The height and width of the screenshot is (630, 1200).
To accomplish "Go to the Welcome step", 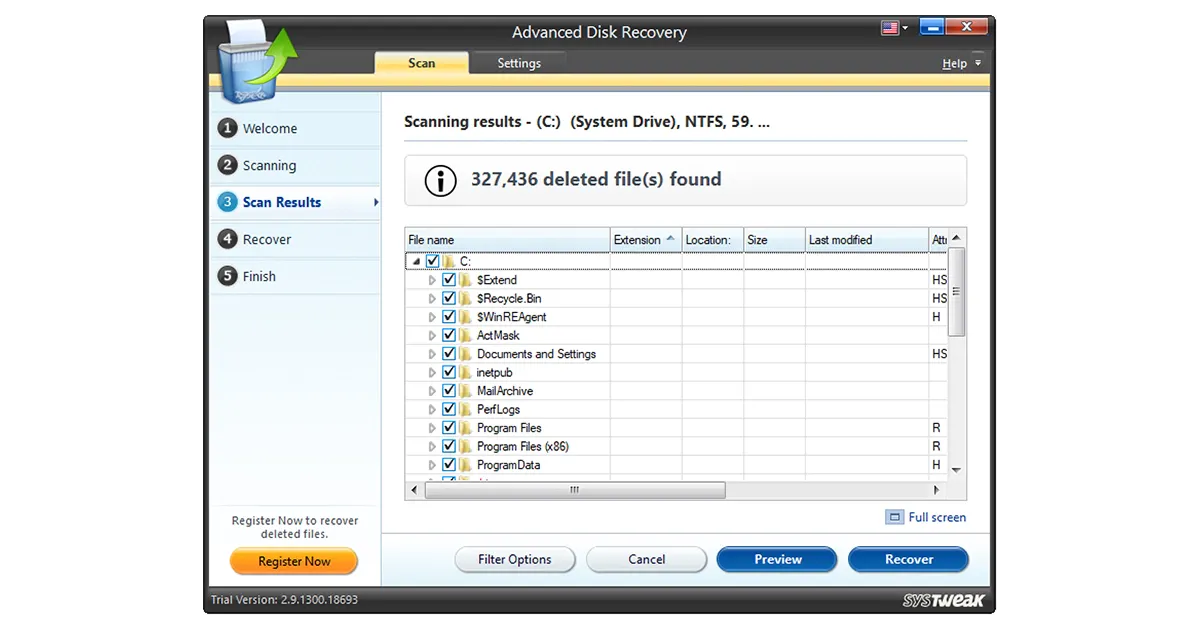I will click(x=295, y=128).
